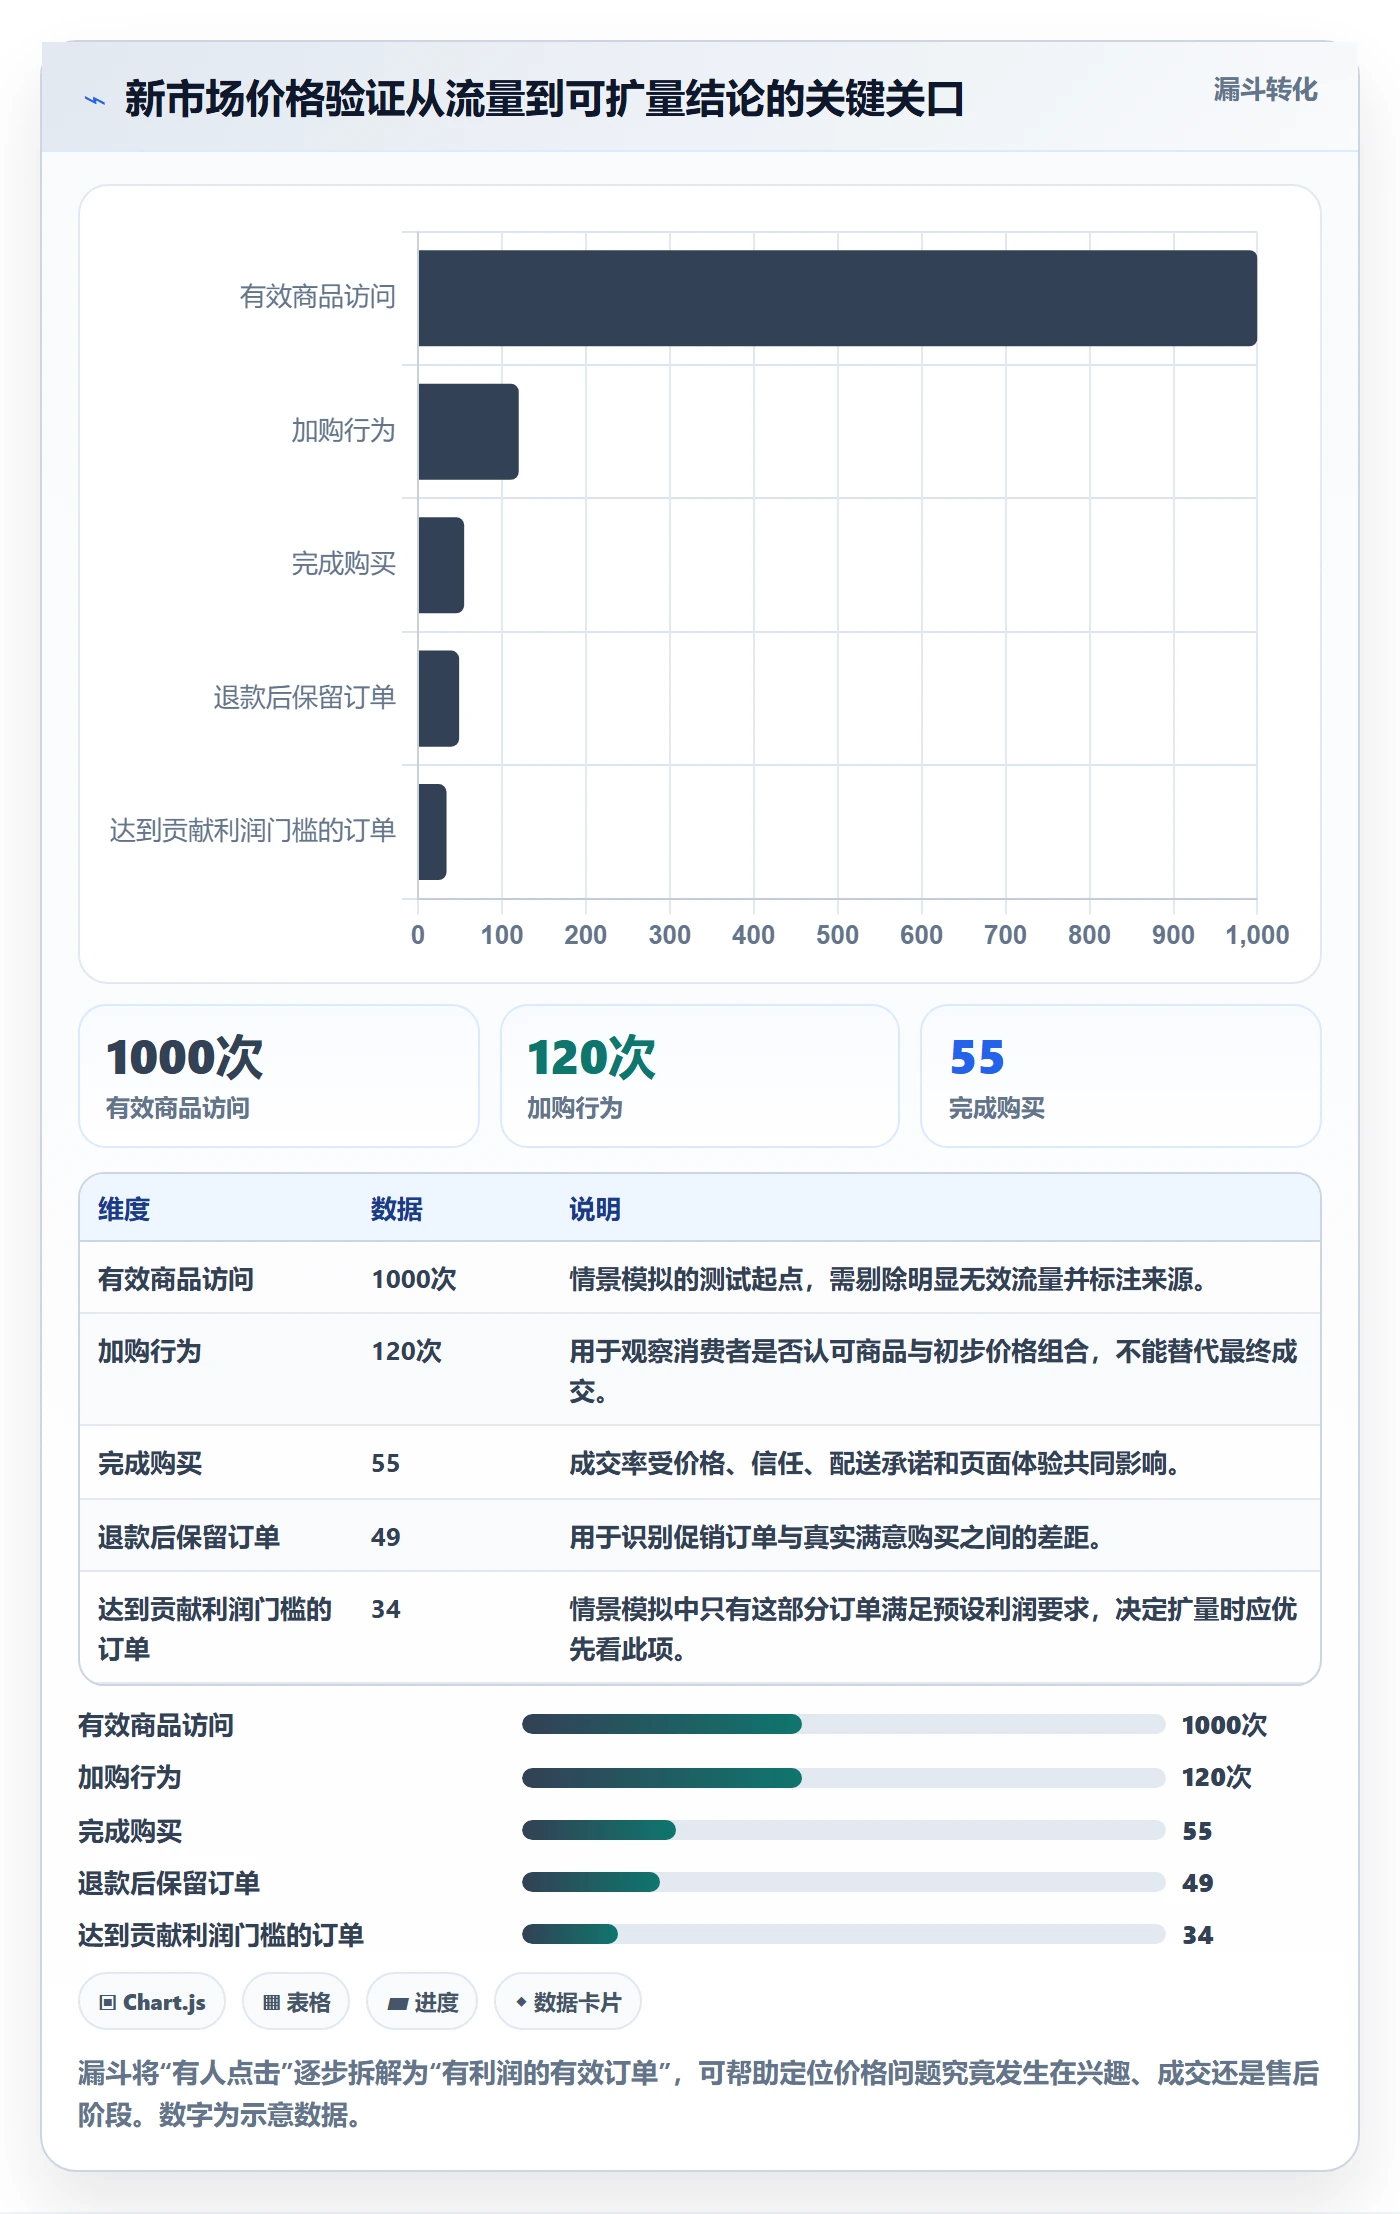Click the 1,000 tick on the chart x-axis
The width and height of the screenshot is (1400, 2214).
click(x=1257, y=935)
